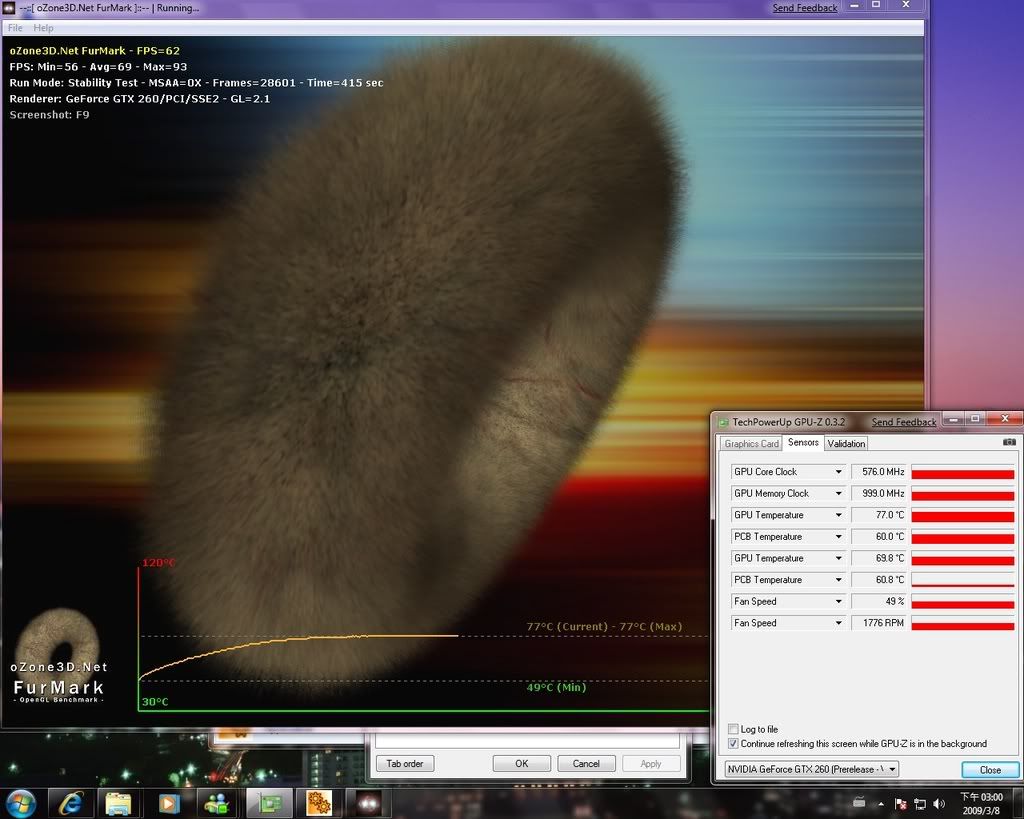Click the keyboard icon in the tray
The image size is (1024, 819).
(x=859, y=803)
